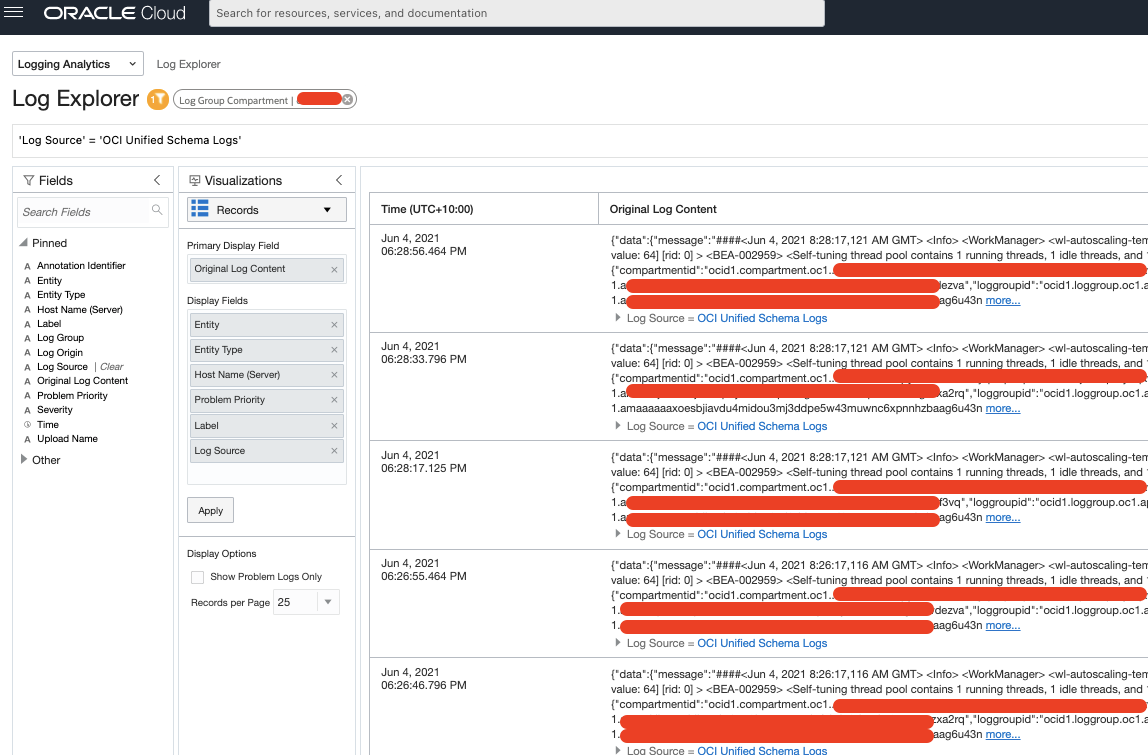
Task: Expand the Other fields section
Action: click(x=25, y=460)
